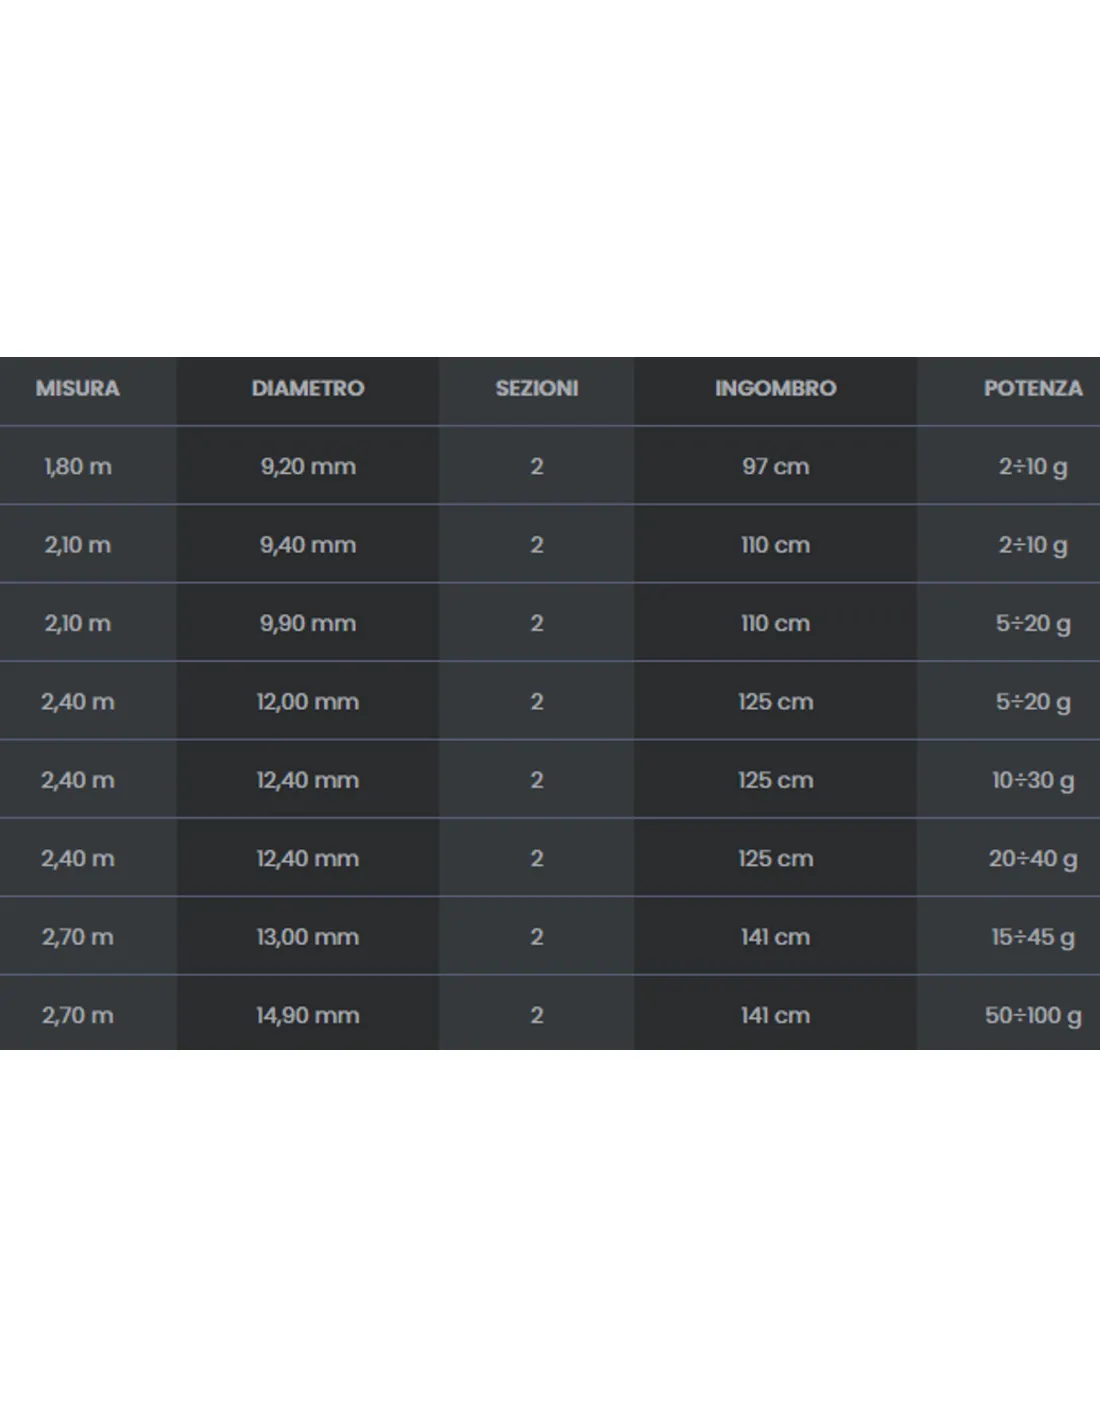The height and width of the screenshot is (1422, 1100).
Task: Select the 1,80 m measure cell
Action: click(x=78, y=466)
